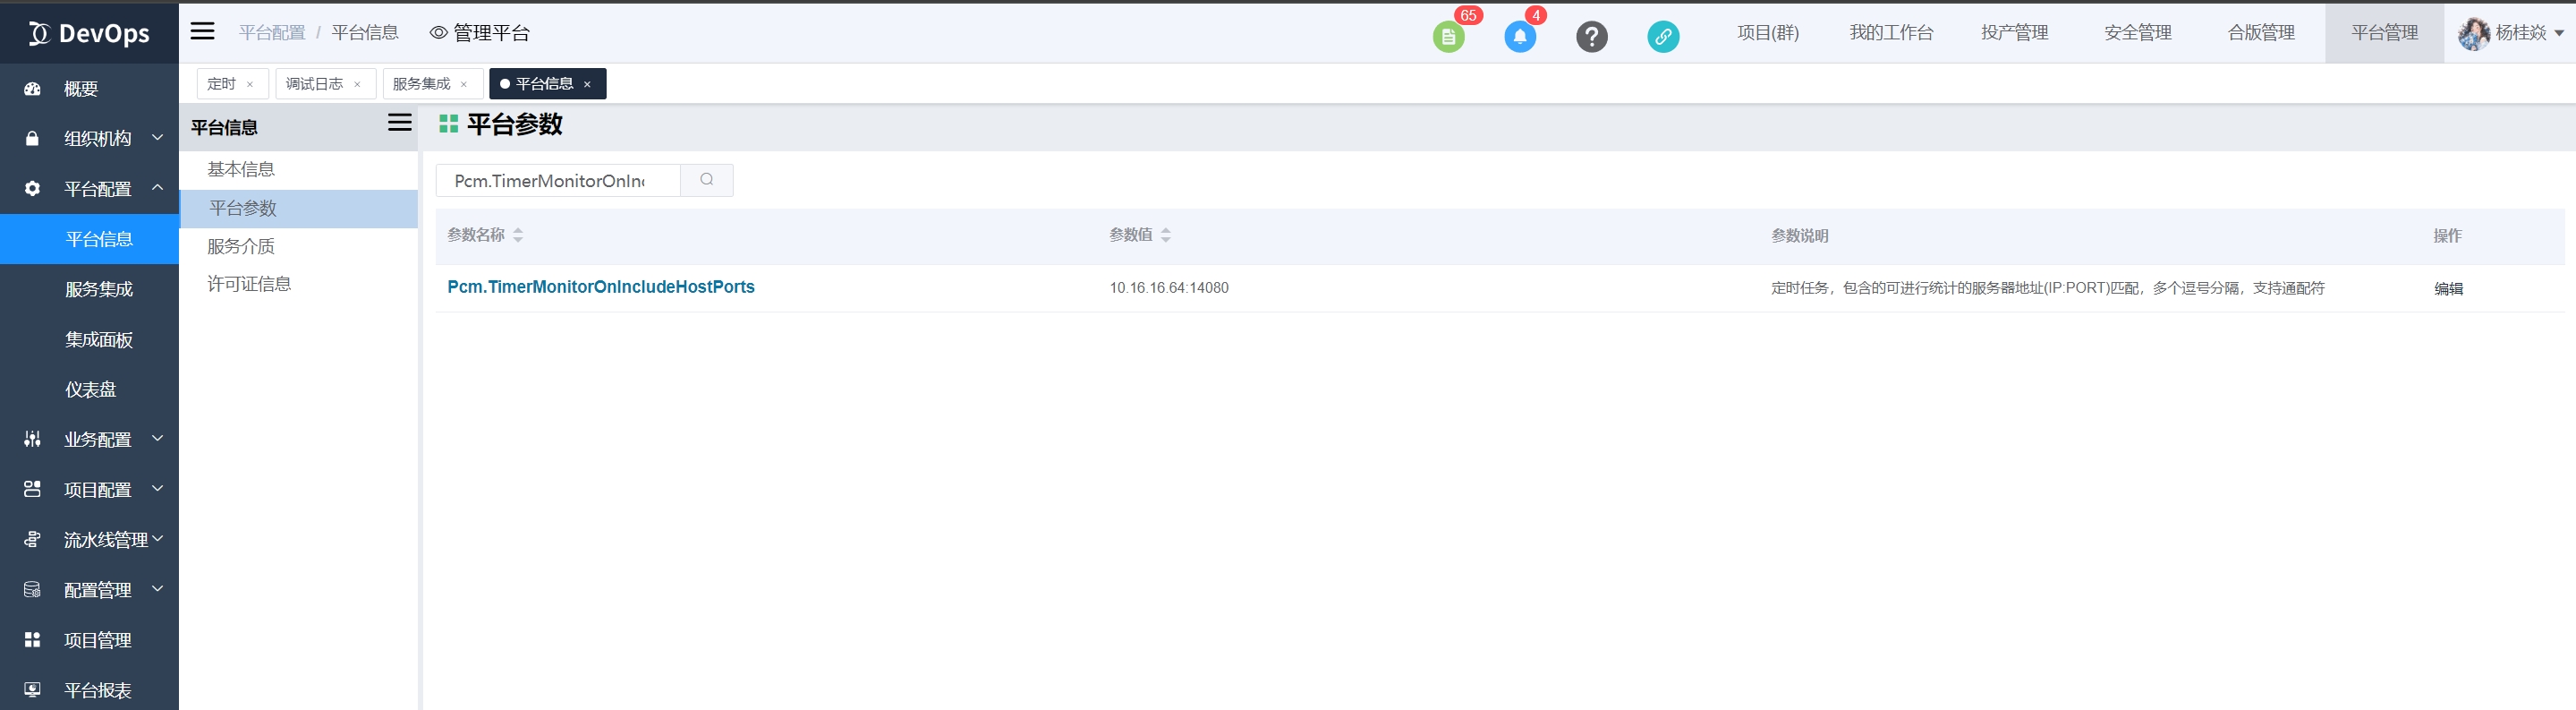
Task: Switch to the 调试日志 tab
Action: 314,84
